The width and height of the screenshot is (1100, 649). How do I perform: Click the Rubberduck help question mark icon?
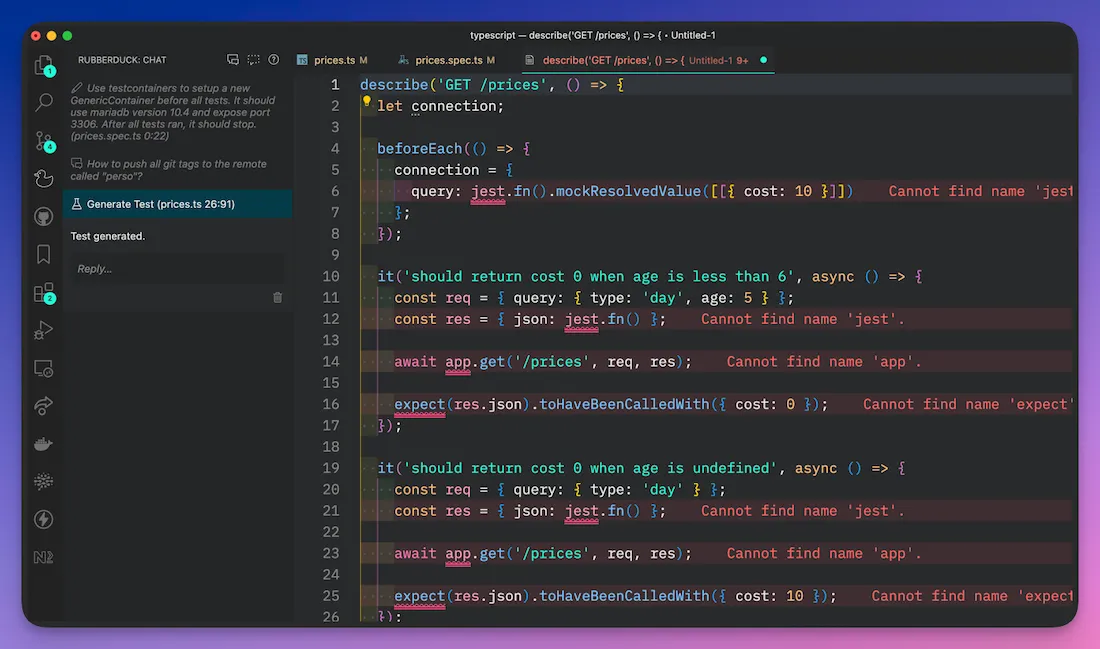pos(273,60)
